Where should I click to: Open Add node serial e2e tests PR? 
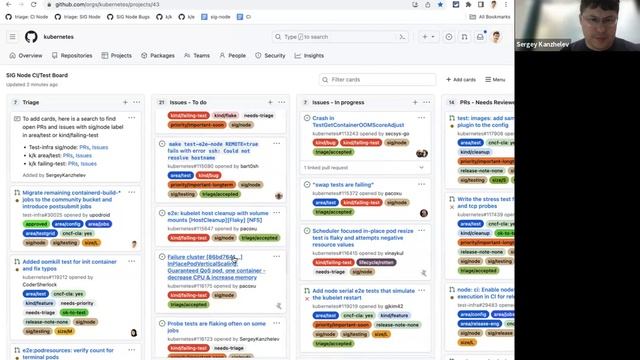(363, 294)
